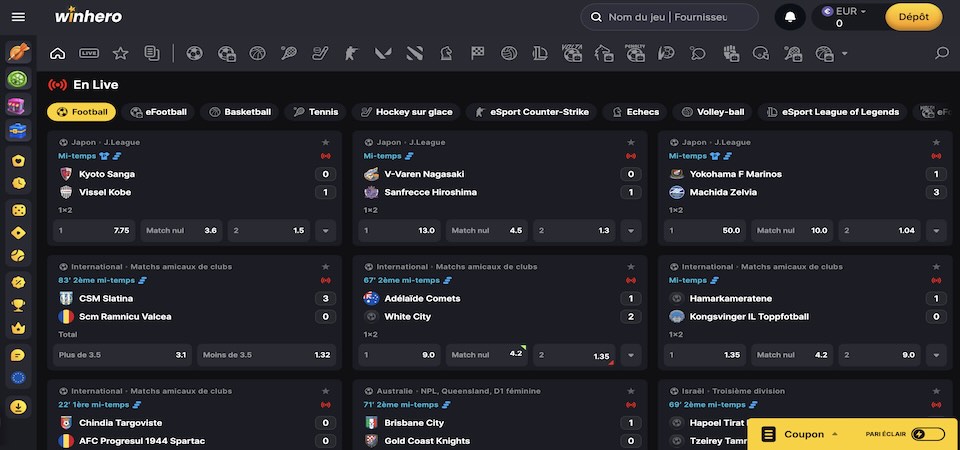Select the Echecs tab
The image size is (960, 450).
[x=635, y=112]
